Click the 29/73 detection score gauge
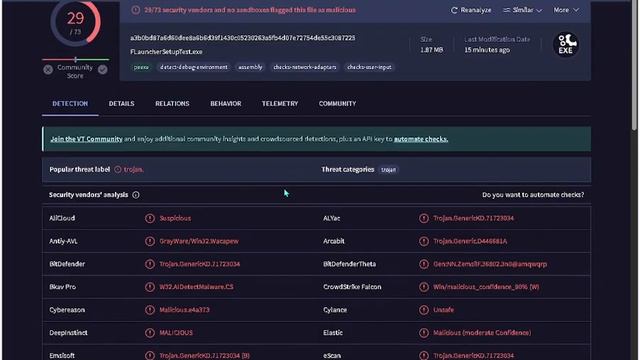This screenshot has width=640, height=360. click(76, 22)
